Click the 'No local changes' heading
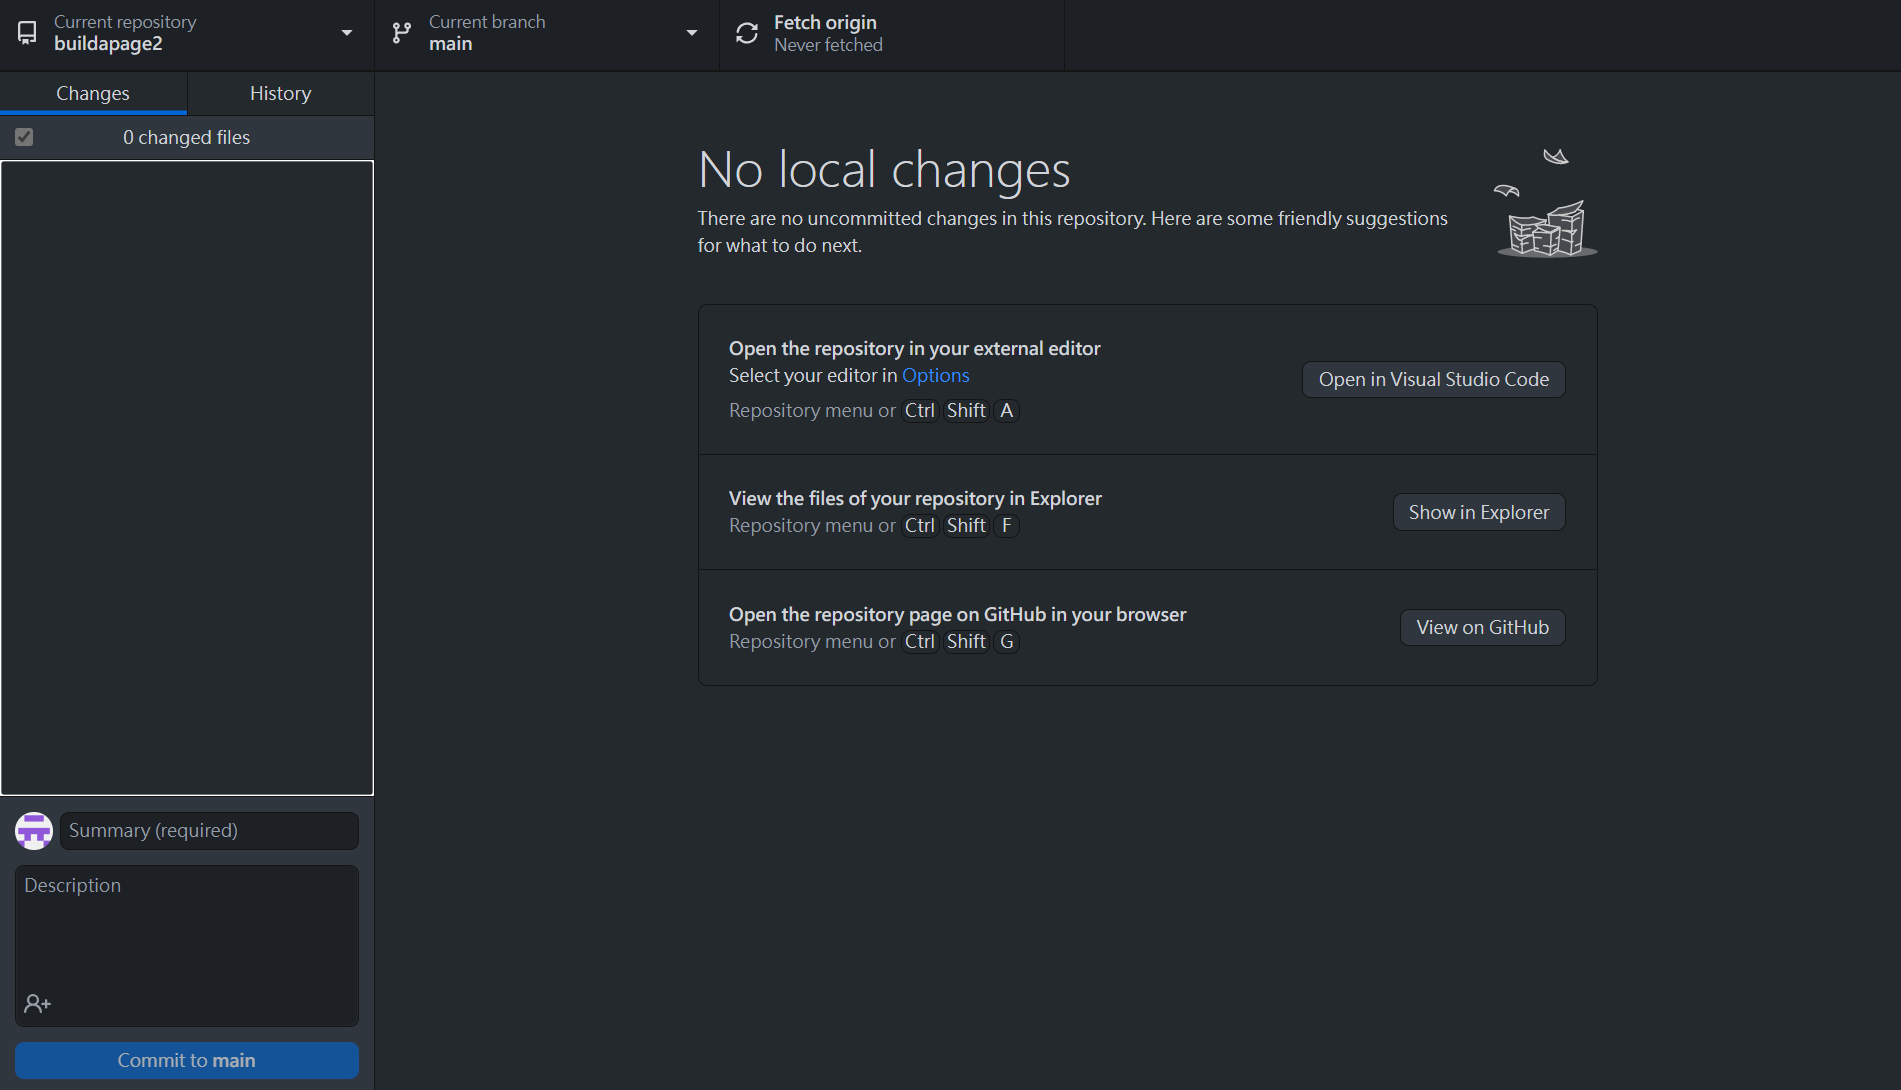This screenshot has height=1090, width=1901. click(x=884, y=170)
